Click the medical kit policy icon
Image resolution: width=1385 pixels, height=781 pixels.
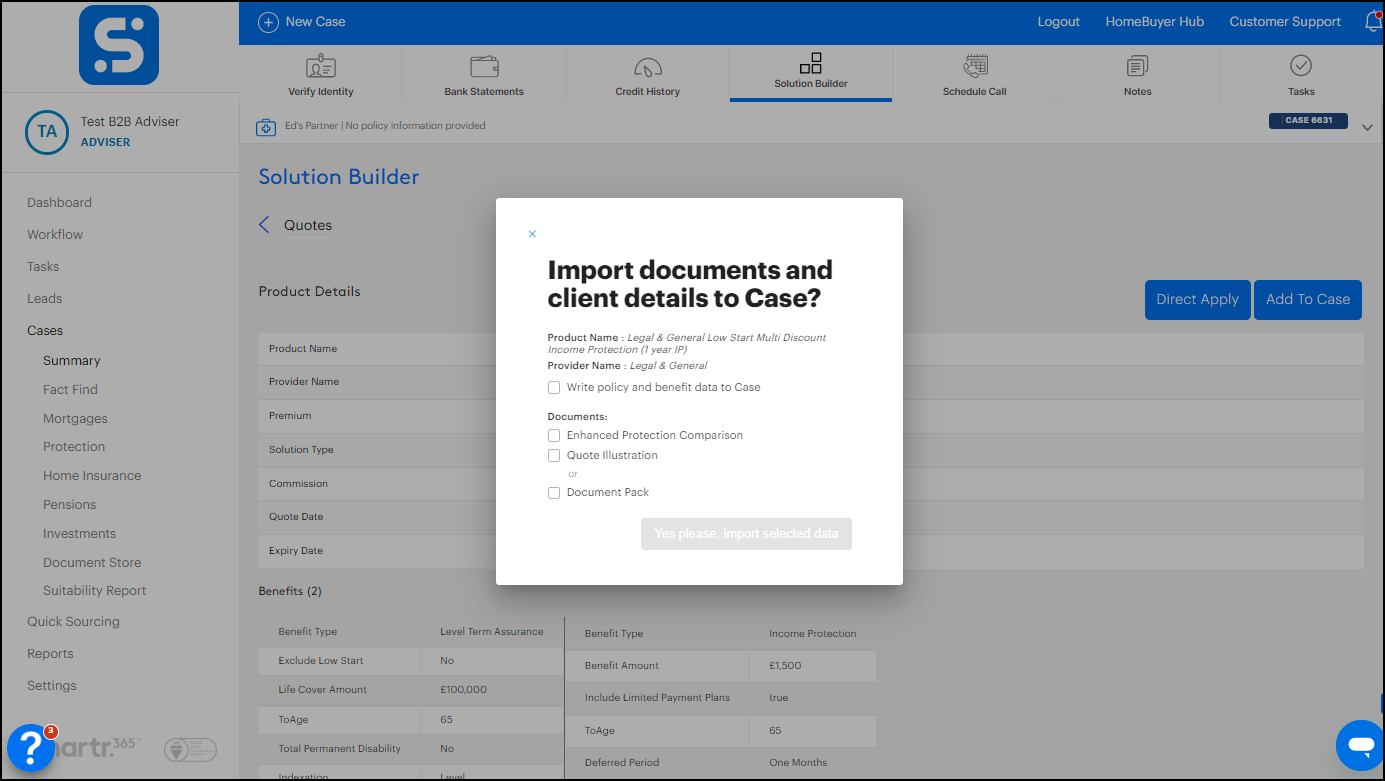(266, 127)
